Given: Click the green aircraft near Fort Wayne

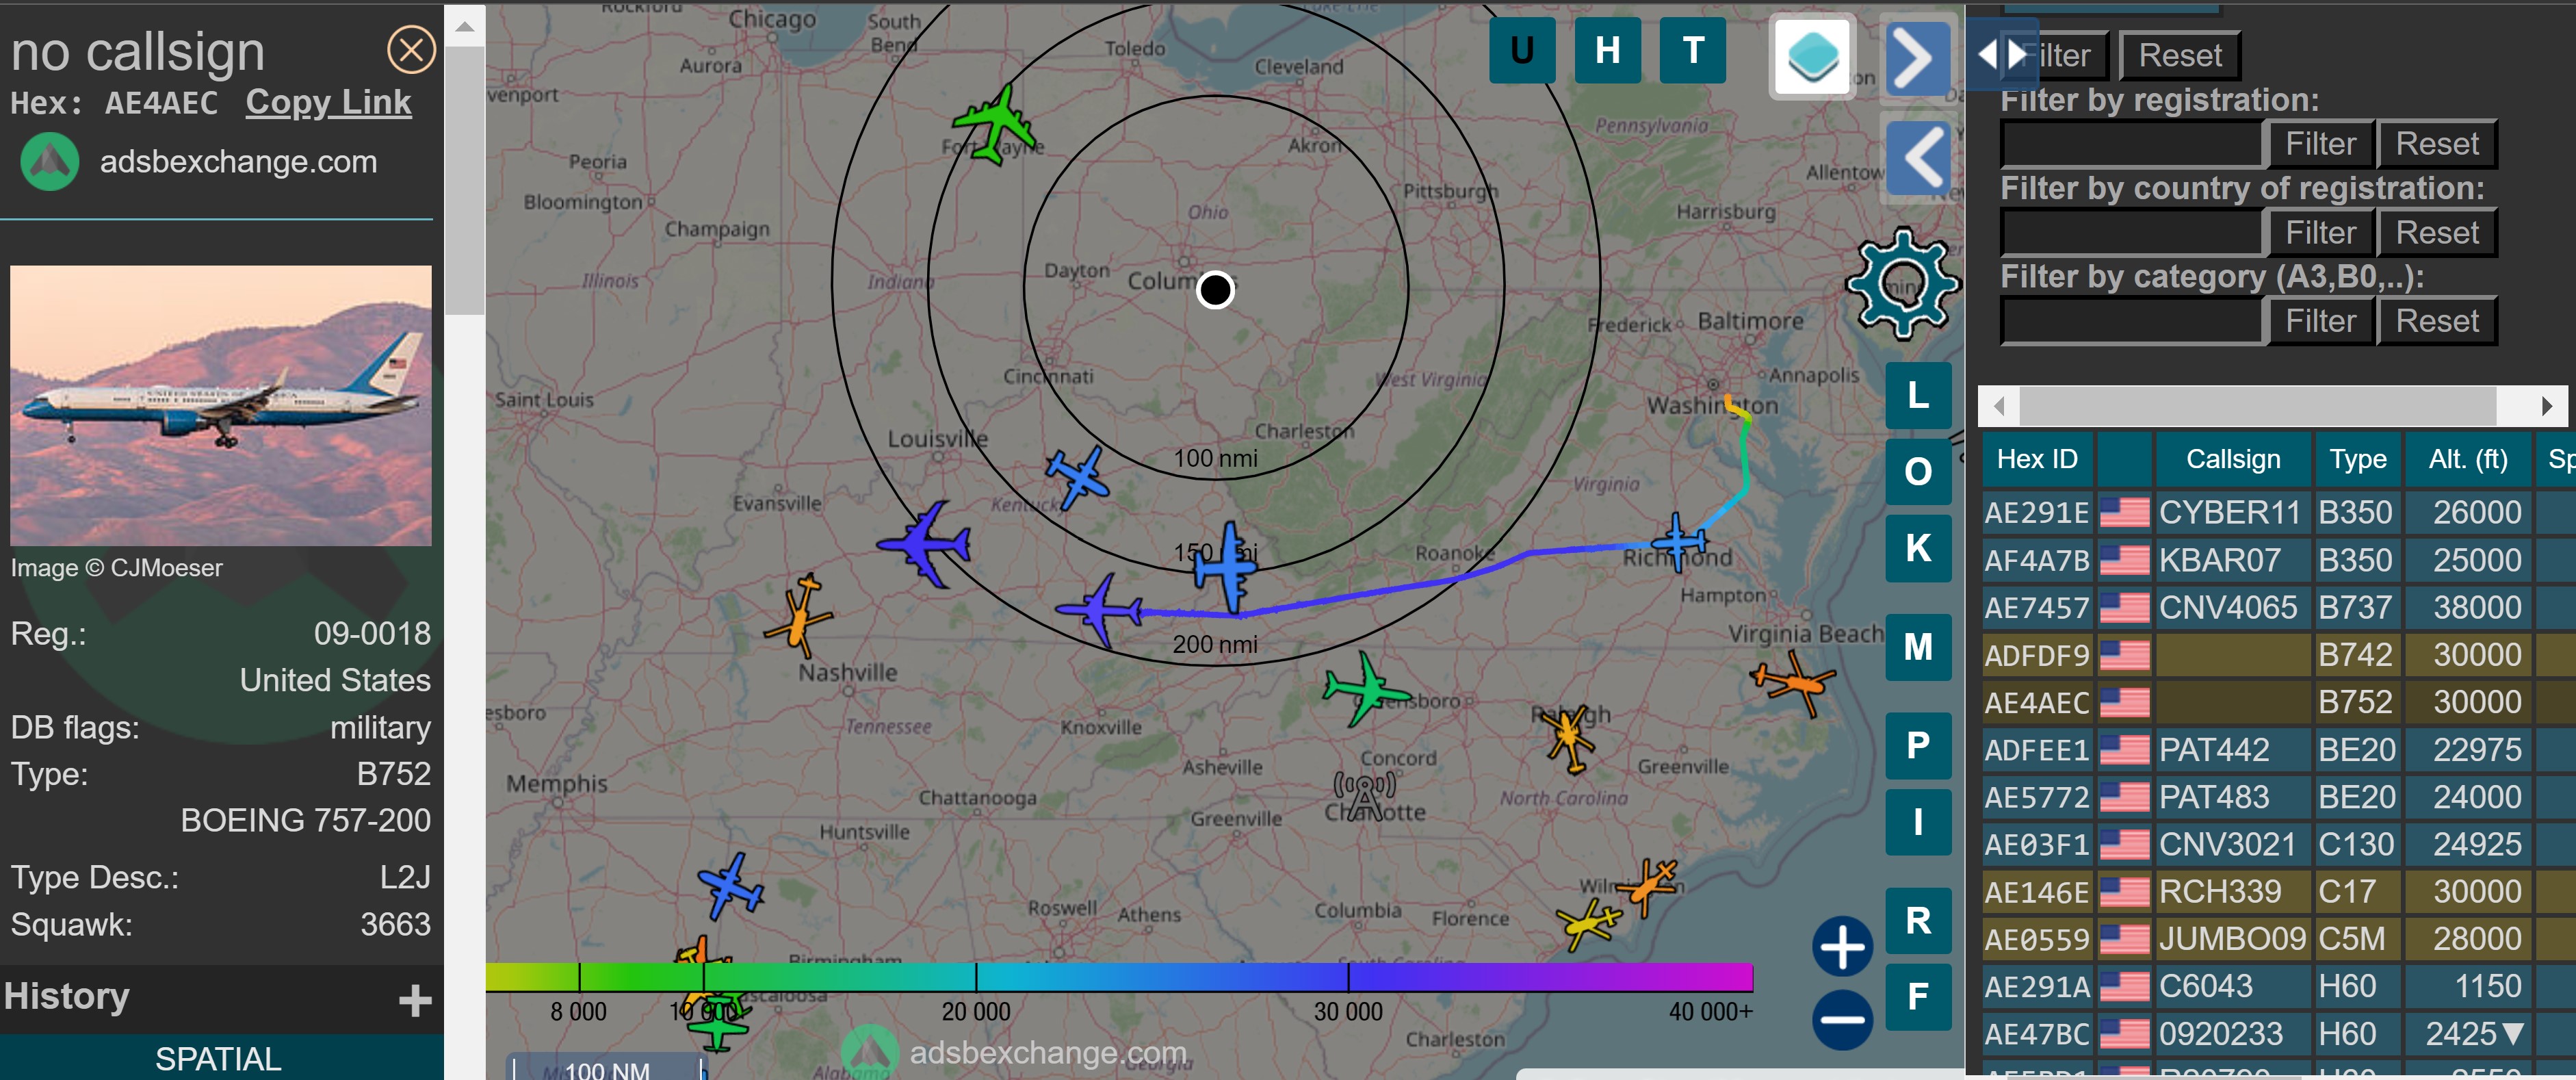Looking at the screenshot, I should 996,126.
